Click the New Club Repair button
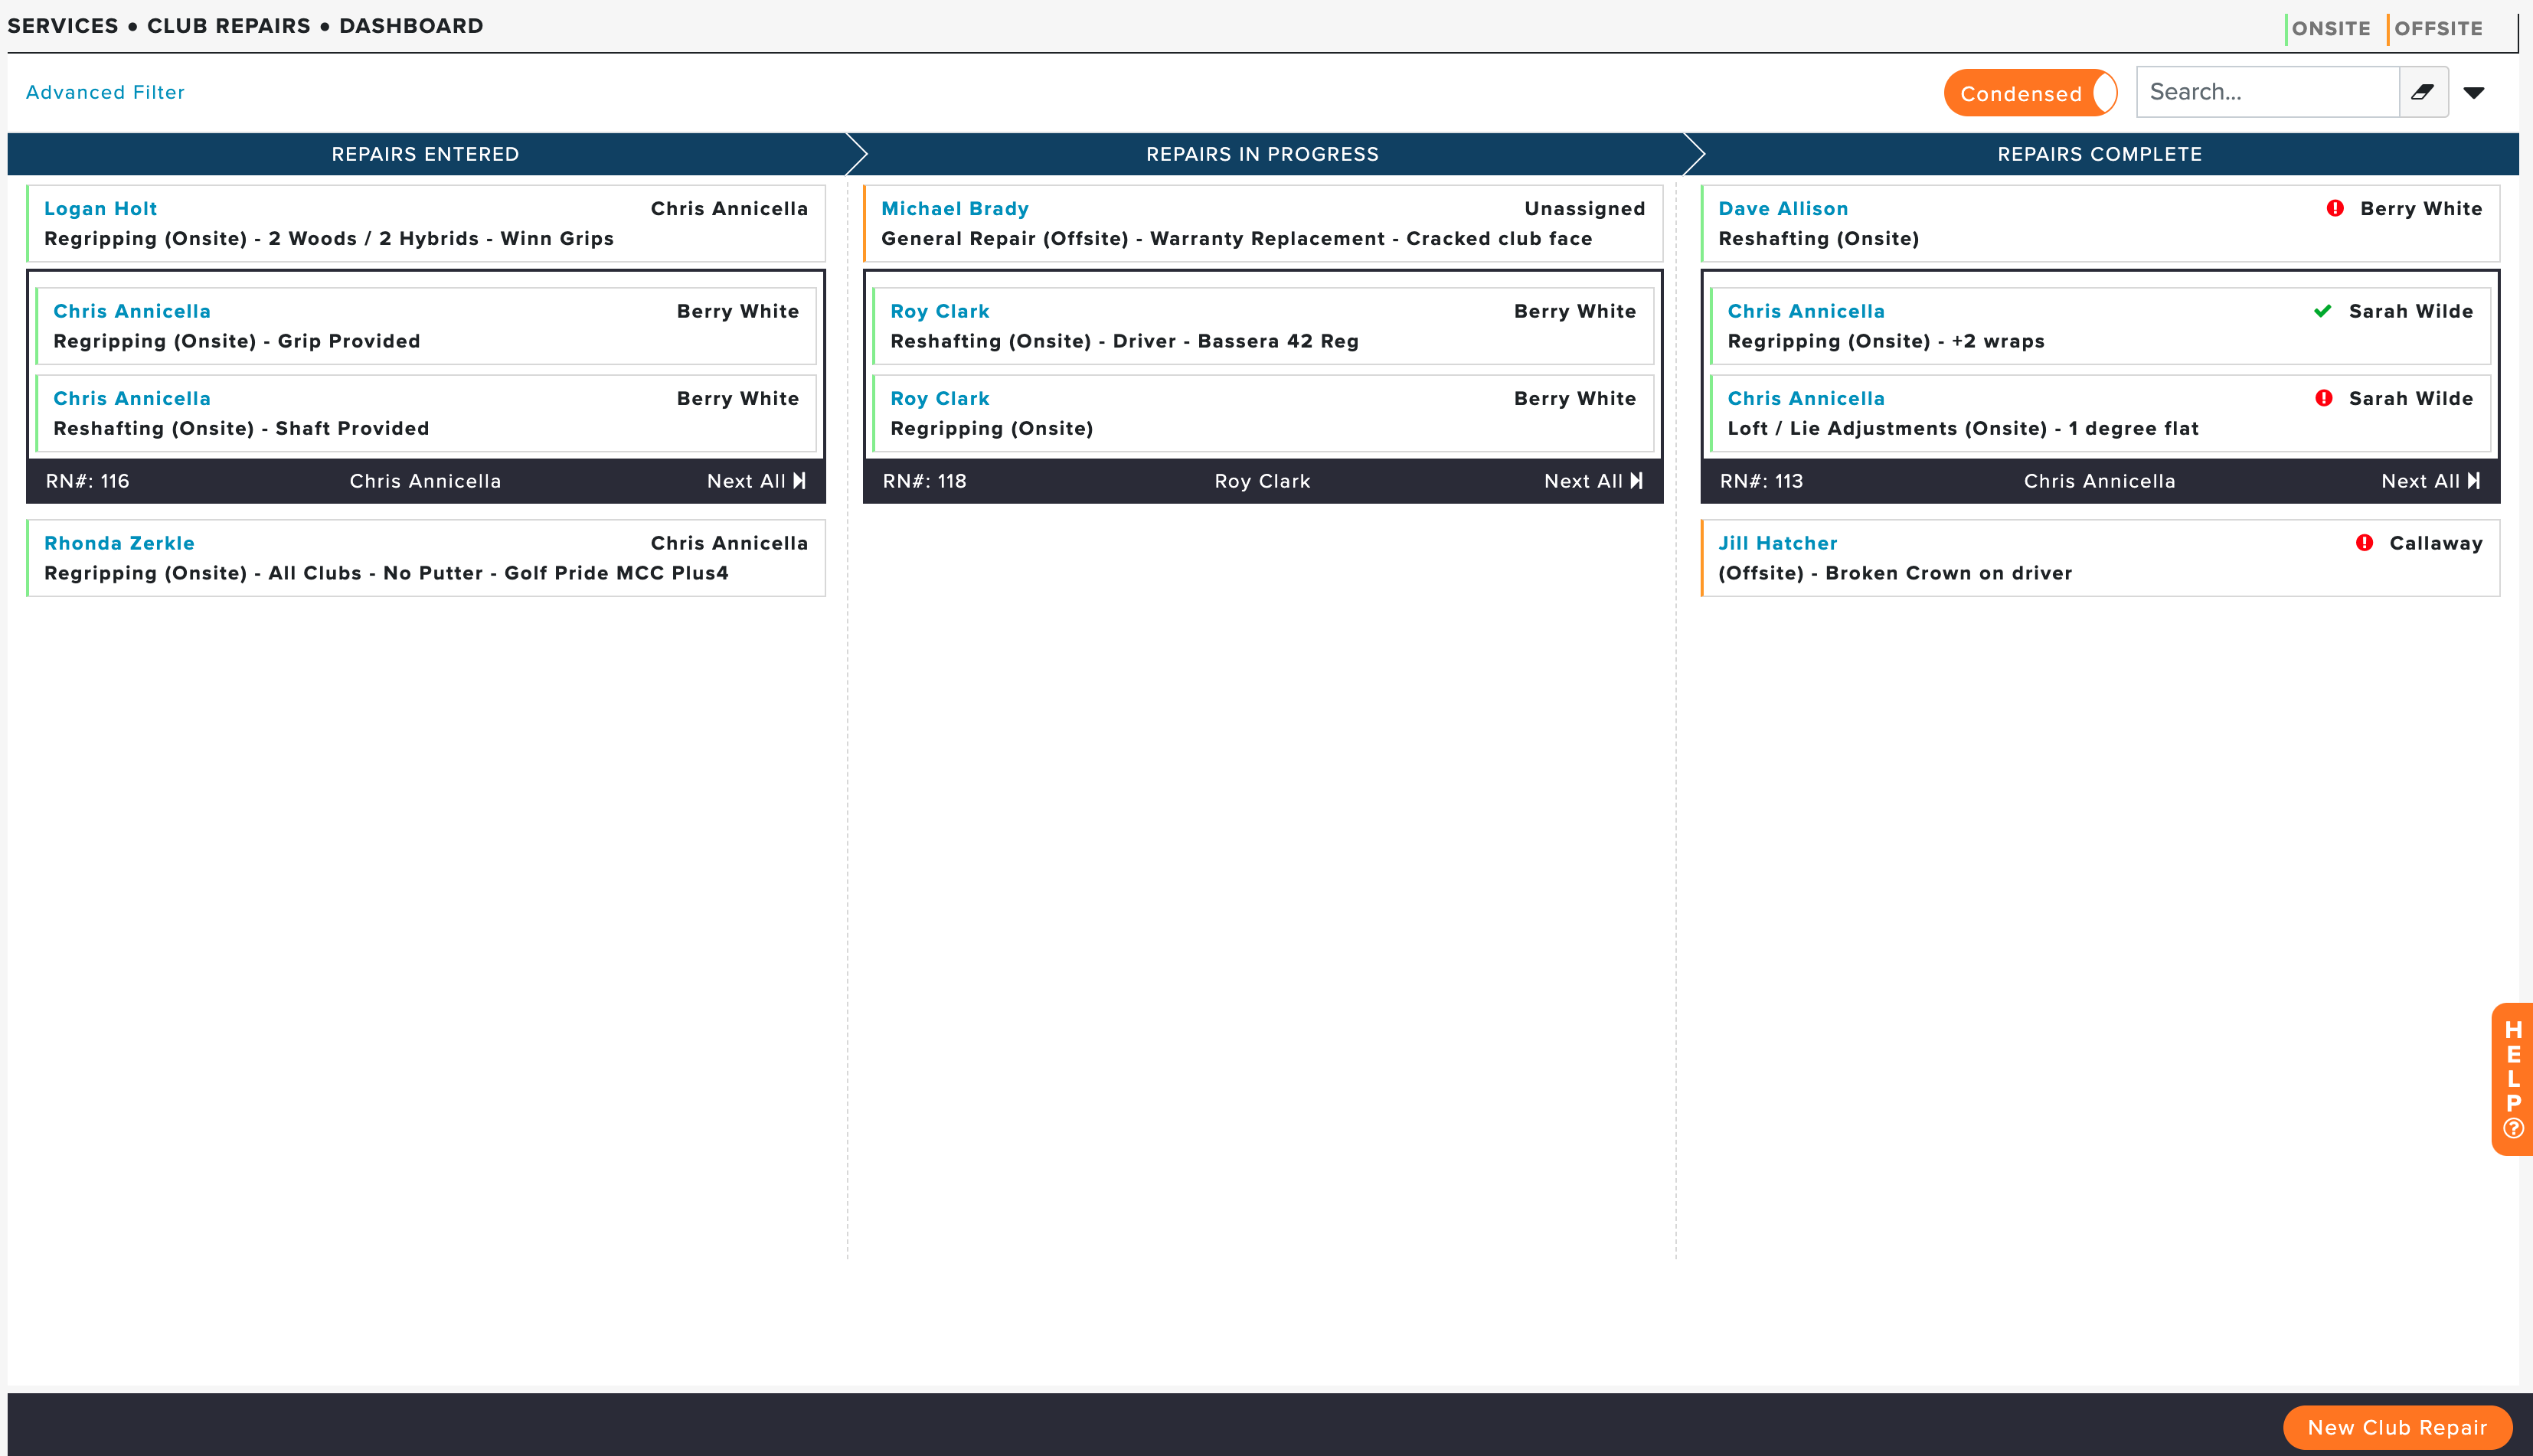 [x=2397, y=1428]
